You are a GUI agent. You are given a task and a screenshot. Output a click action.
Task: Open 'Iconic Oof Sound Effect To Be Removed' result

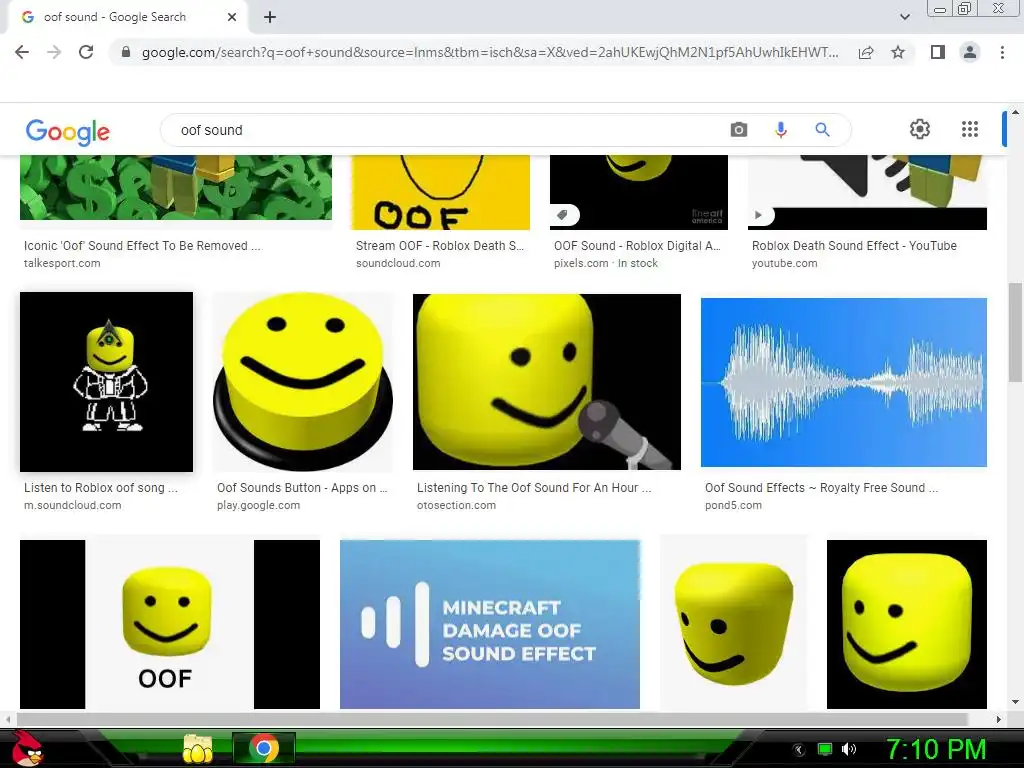[142, 246]
